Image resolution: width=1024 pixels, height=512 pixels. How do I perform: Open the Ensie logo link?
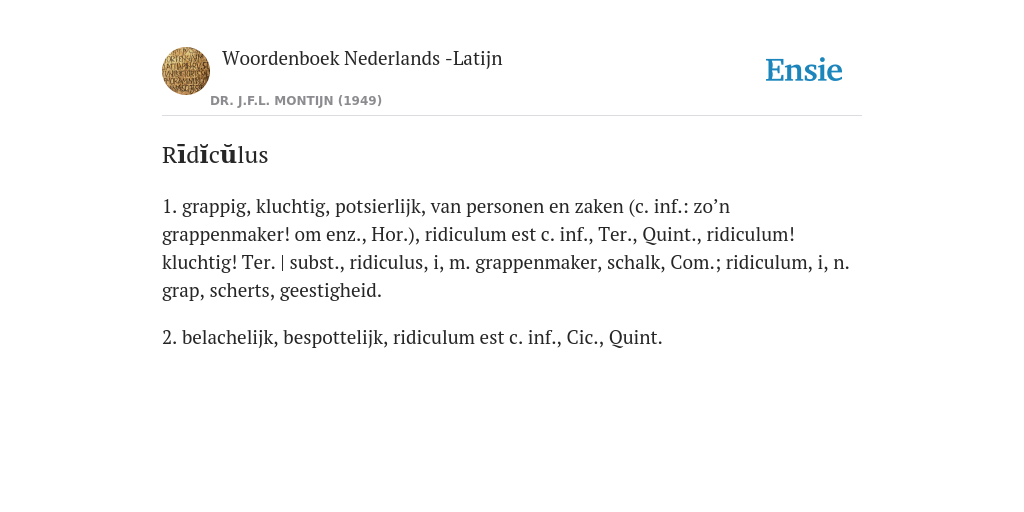tap(804, 70)
